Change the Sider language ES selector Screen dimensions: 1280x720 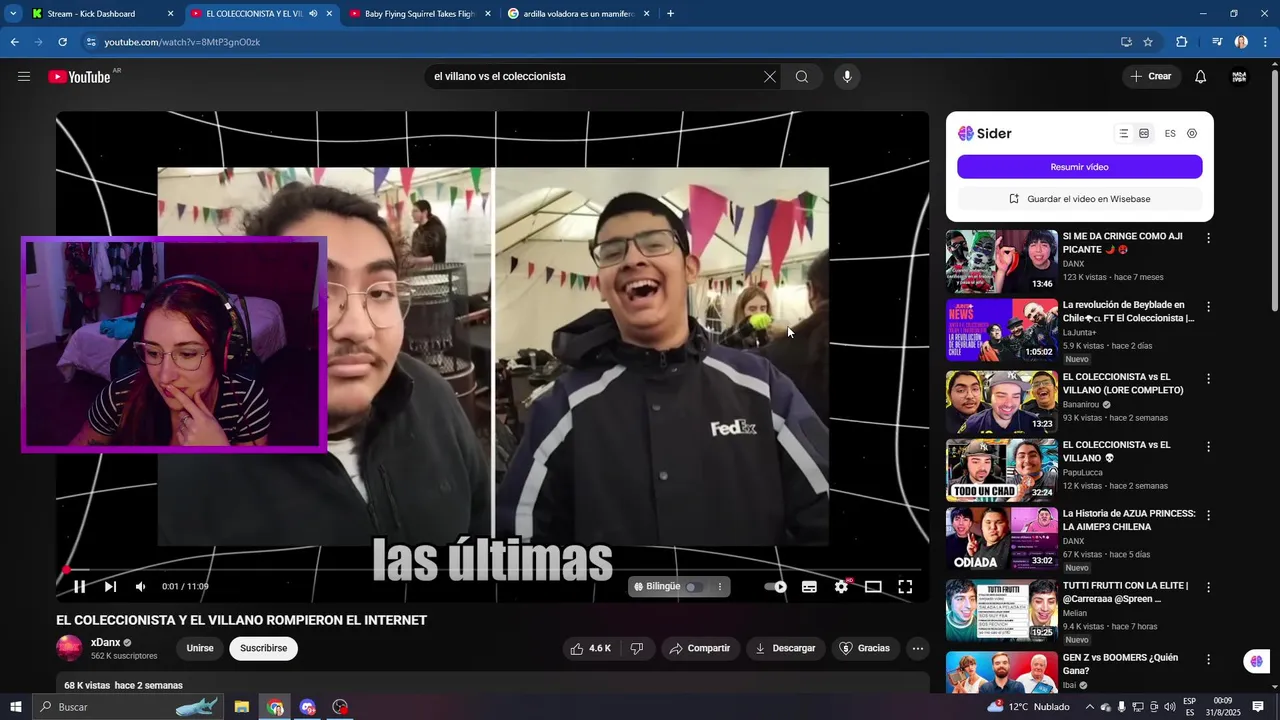click(x=1170, y=133)
